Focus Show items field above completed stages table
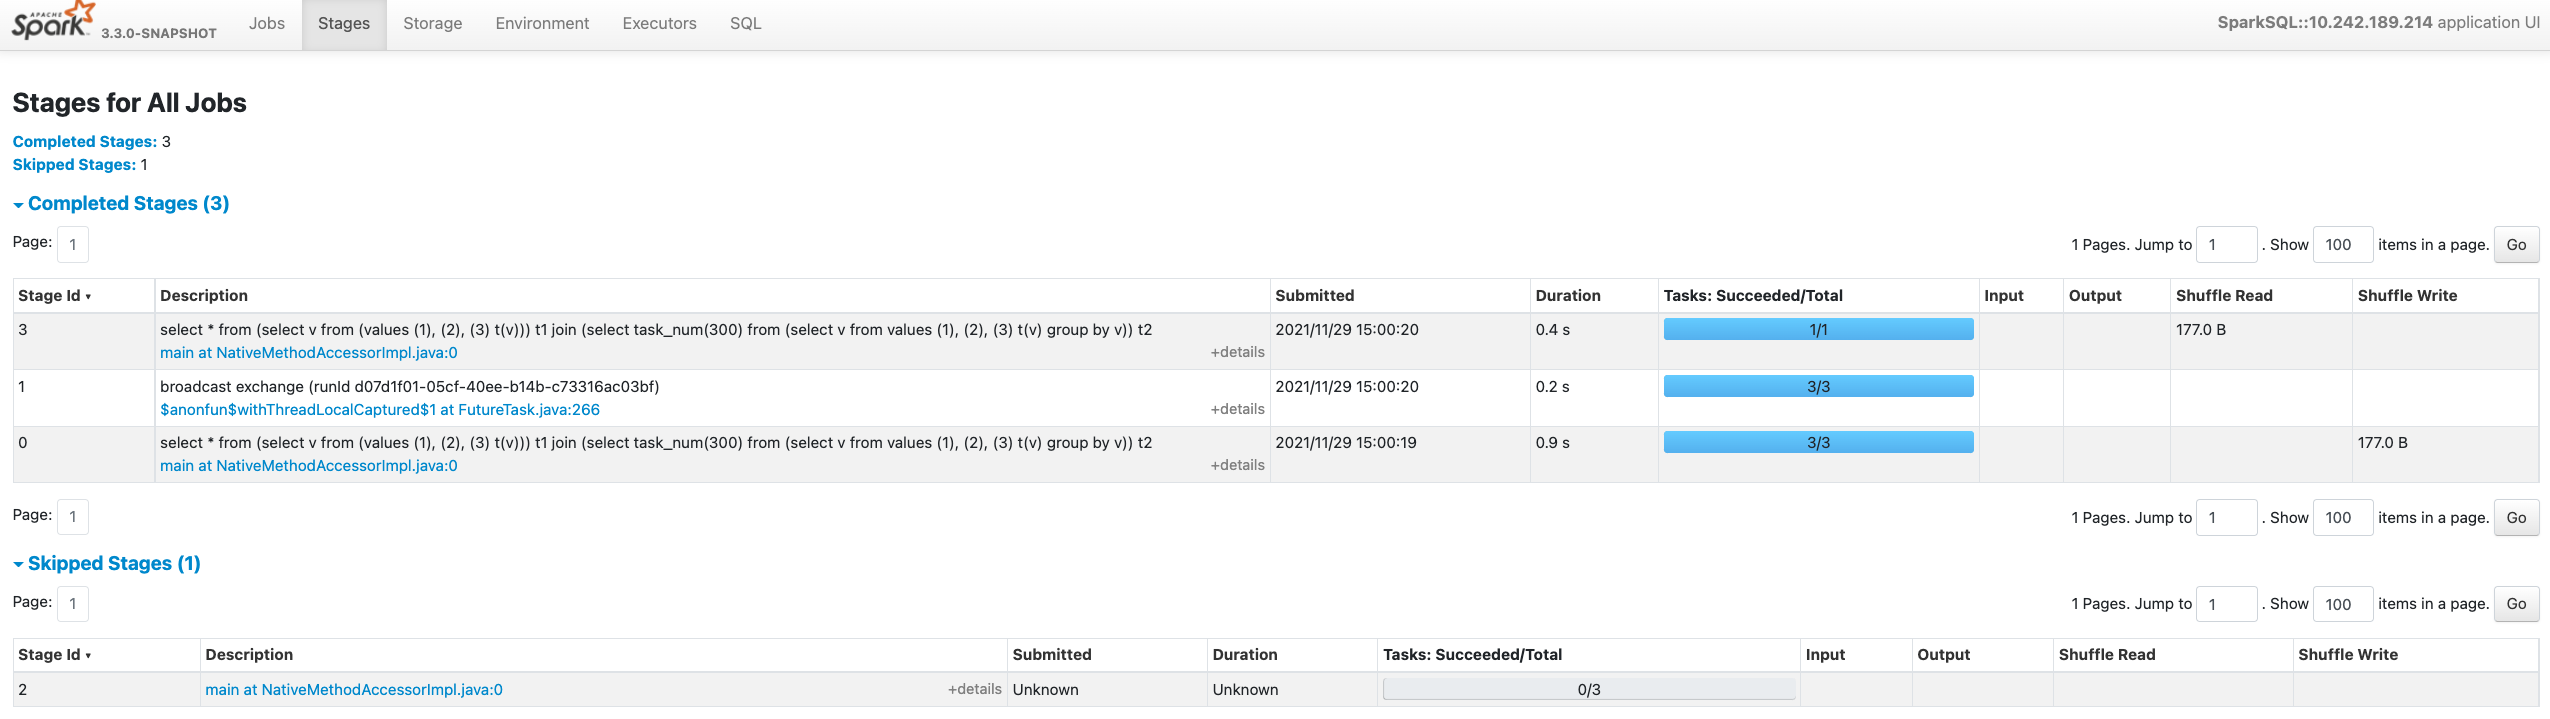 [2343, 245]
